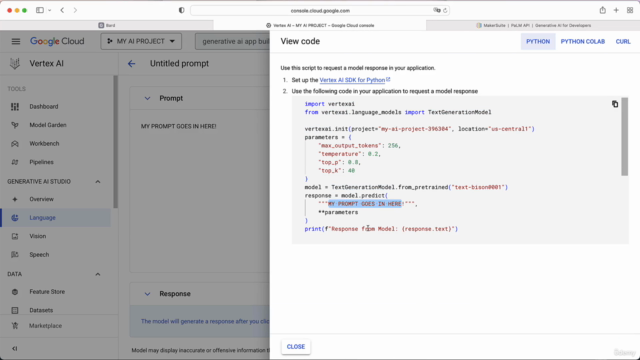The height and width of the screenshot is (360, 640).
Task: Open the Safari sidebar dropdown arrow
Action: coord(49,10)
